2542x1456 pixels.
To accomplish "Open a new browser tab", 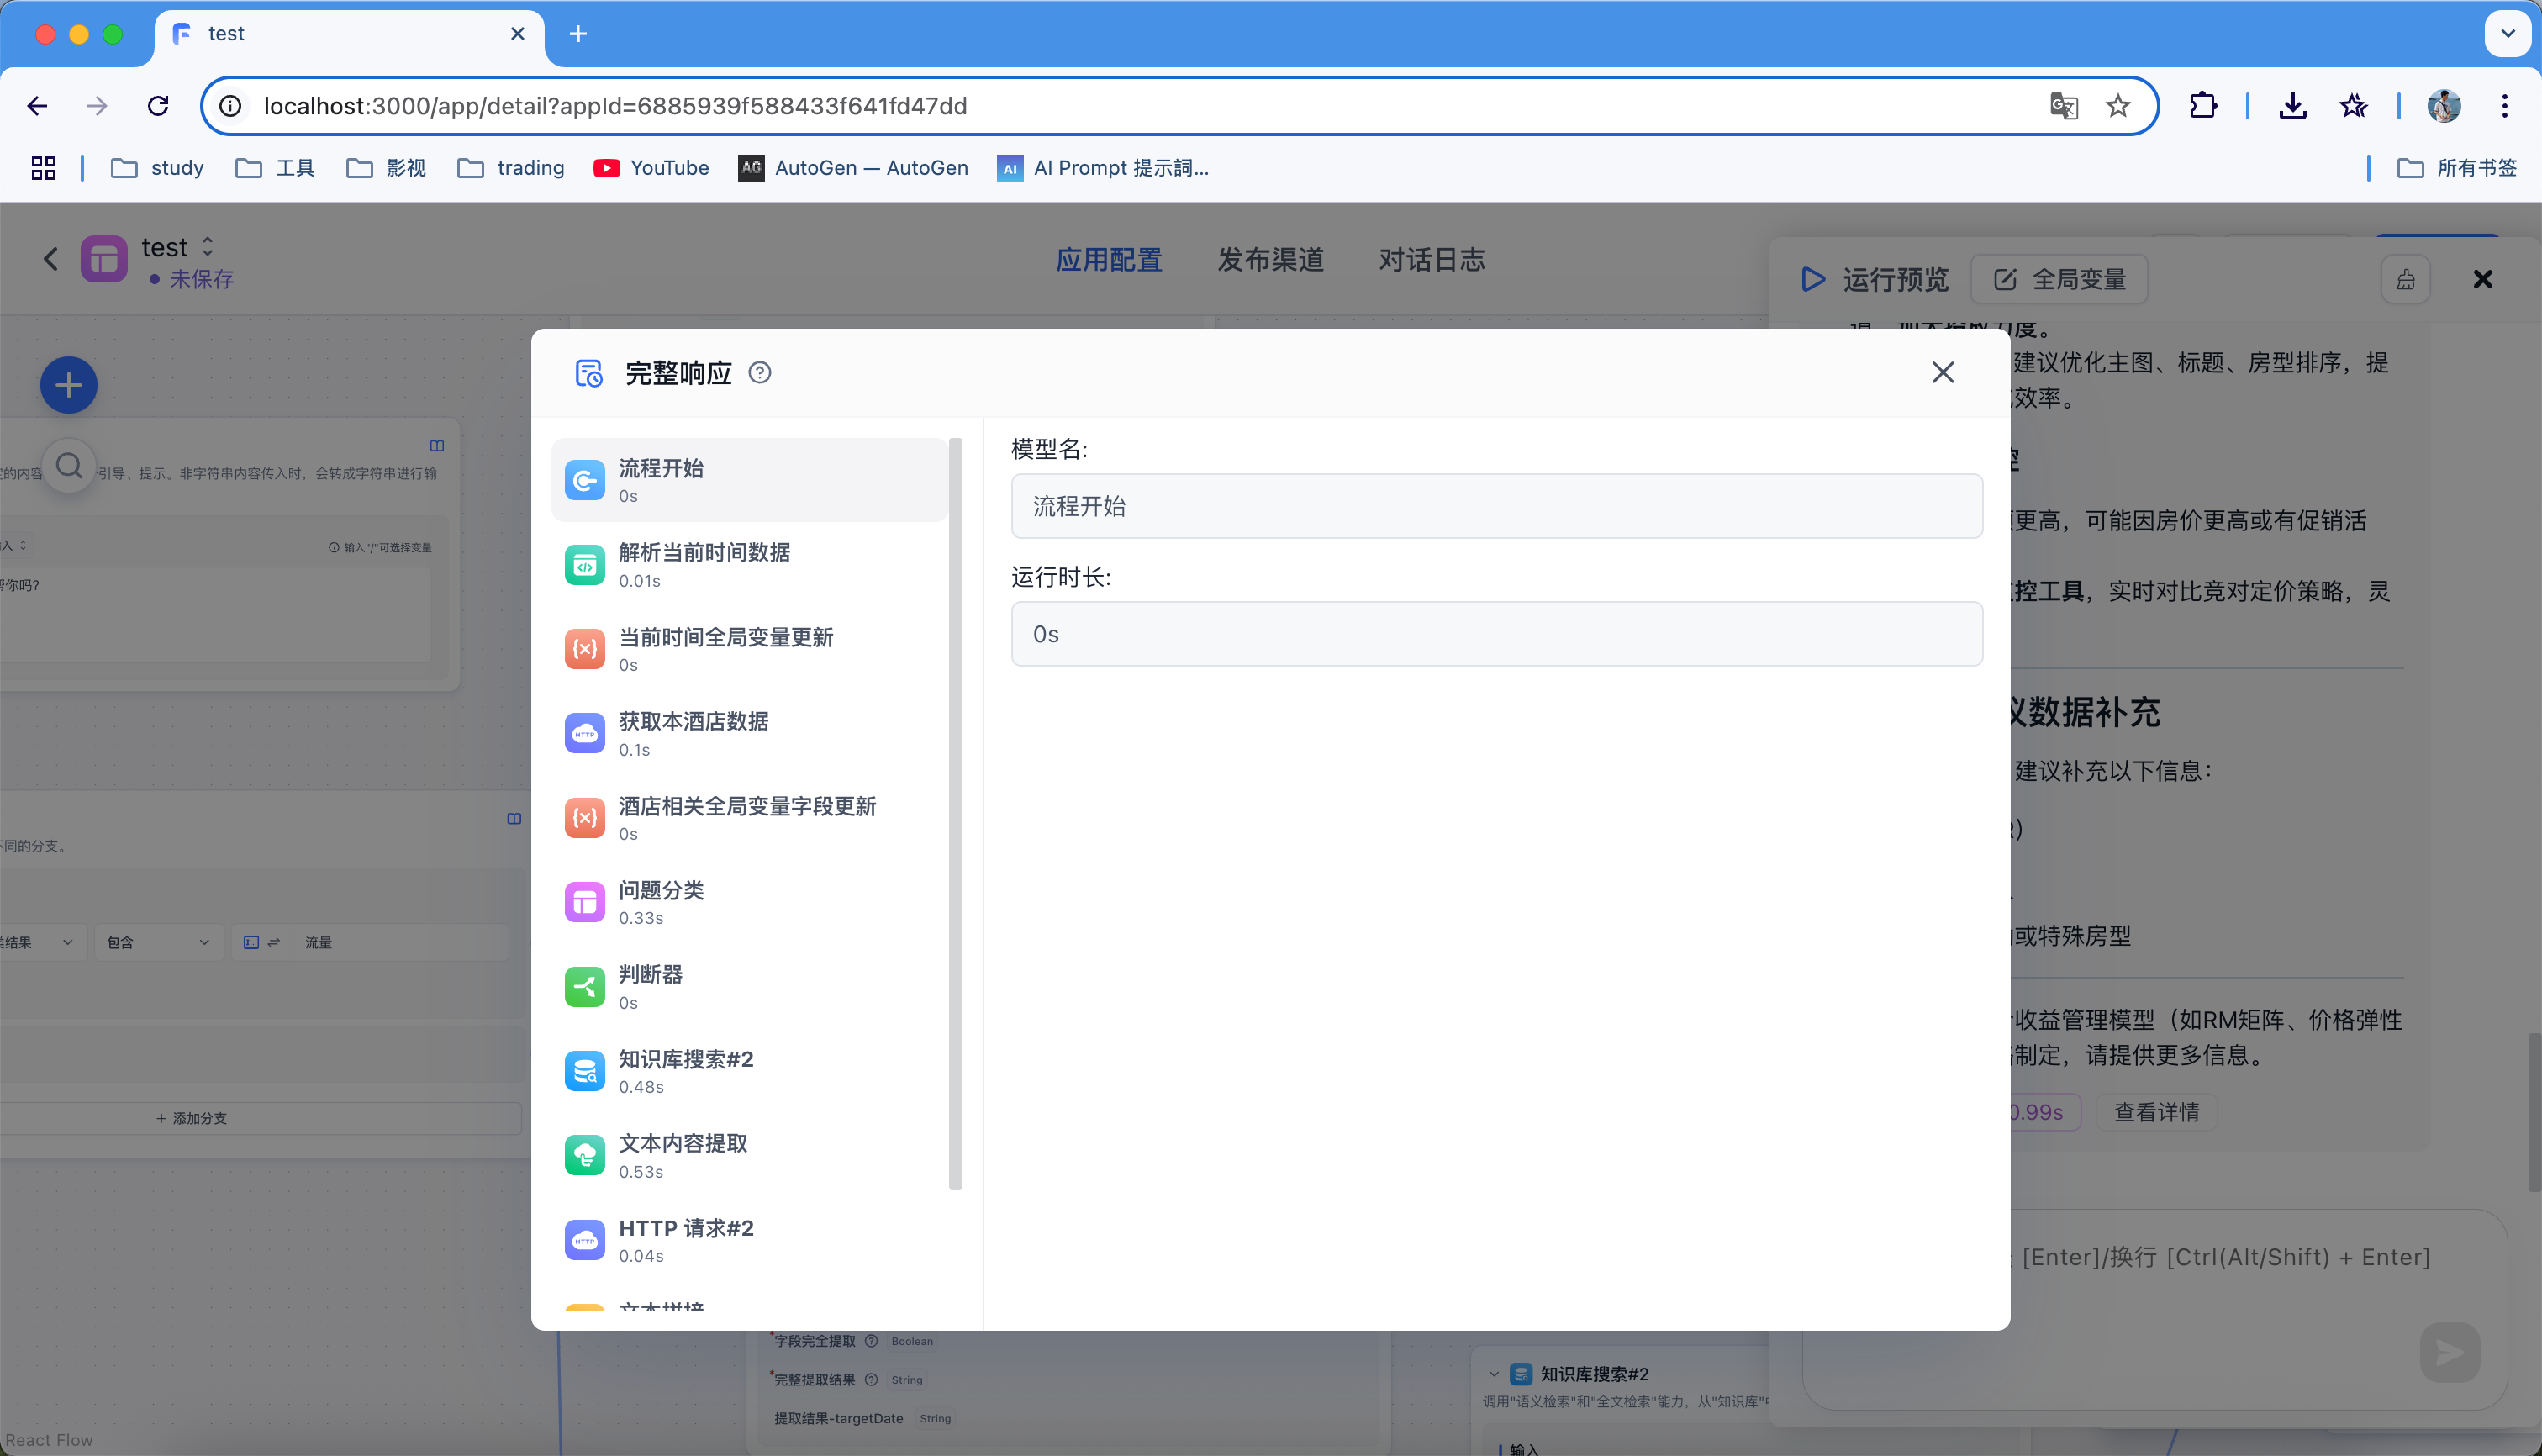I will 577,34.
